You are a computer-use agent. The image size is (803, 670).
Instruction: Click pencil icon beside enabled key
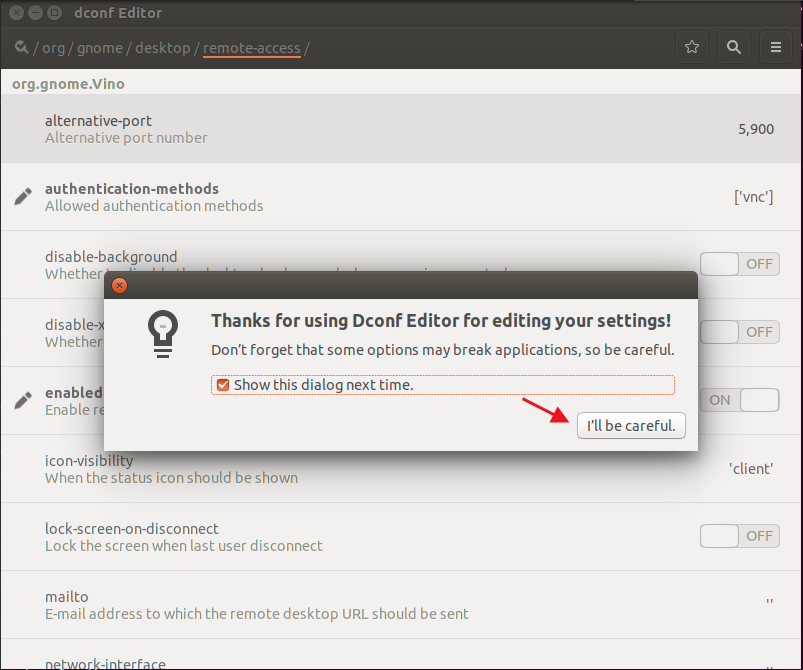click(x=23, y=401)
